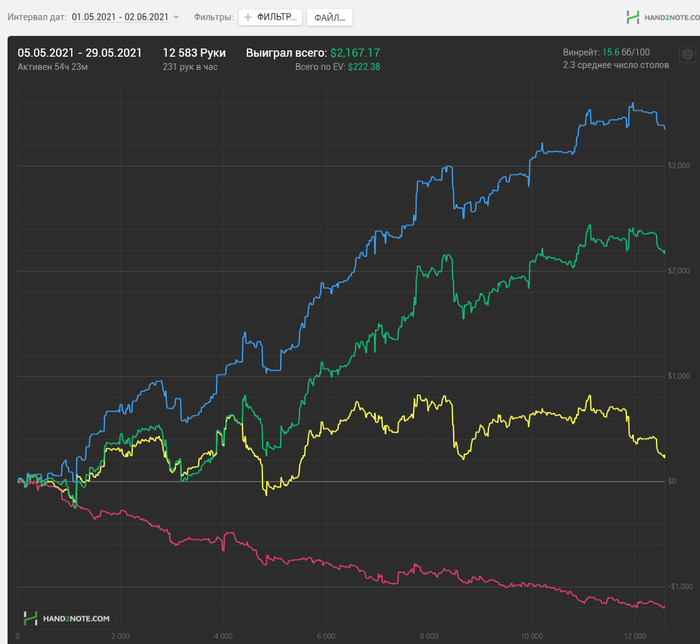Open the ФАЙЛ filter button
The height and width of the screenshot is (644, 700).
(x=329, y=17)
